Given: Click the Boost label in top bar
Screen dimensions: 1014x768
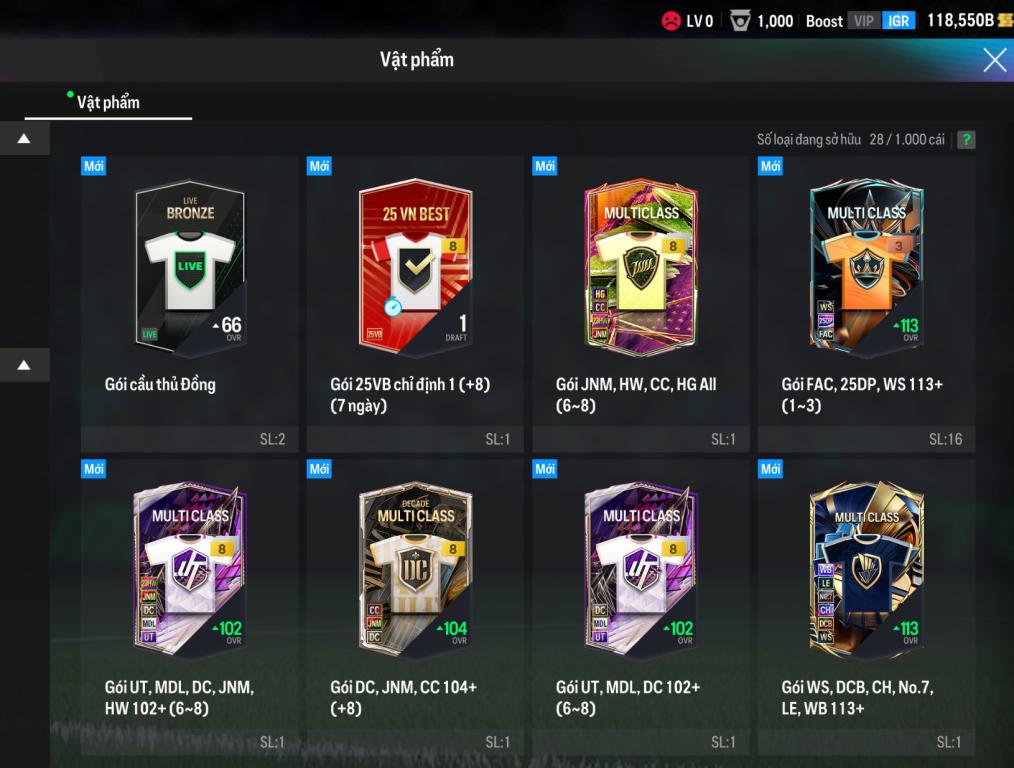Looking at the screenshot, I should (x=824, y=21).
